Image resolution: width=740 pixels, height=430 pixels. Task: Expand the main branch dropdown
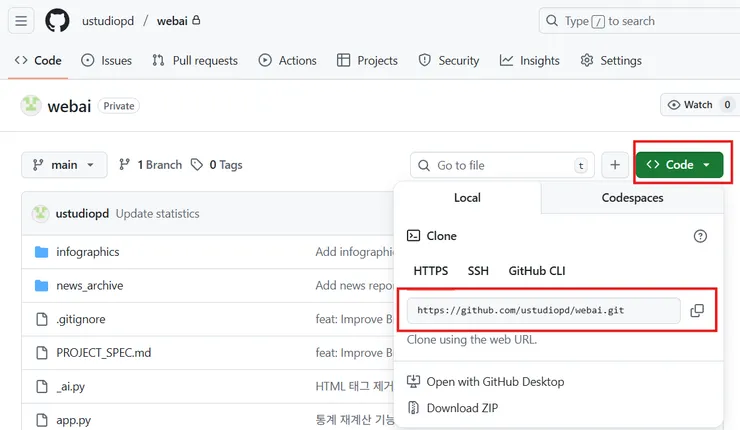[64, 165]
